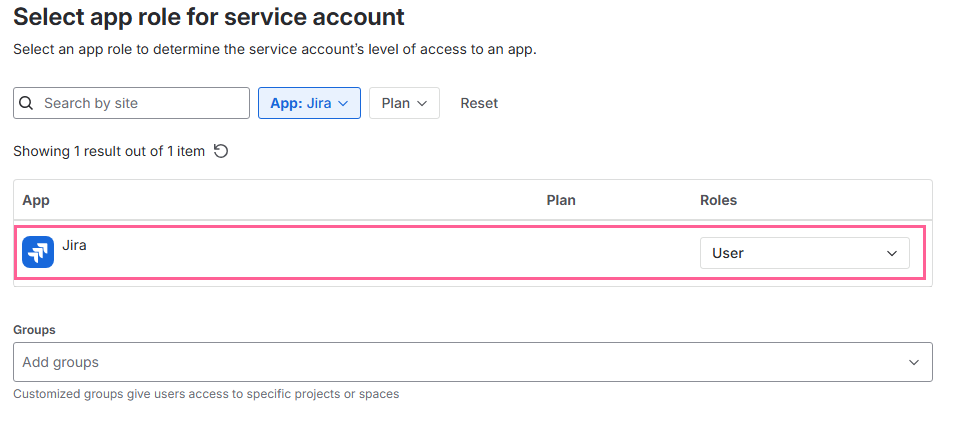Click the Roles column header

pyautogui.click(x=718, y=200)
